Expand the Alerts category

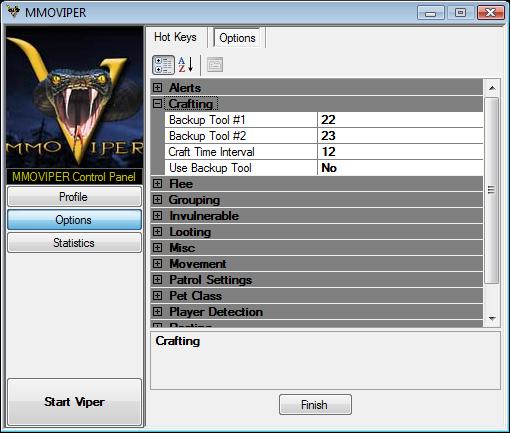click(157, 88)
